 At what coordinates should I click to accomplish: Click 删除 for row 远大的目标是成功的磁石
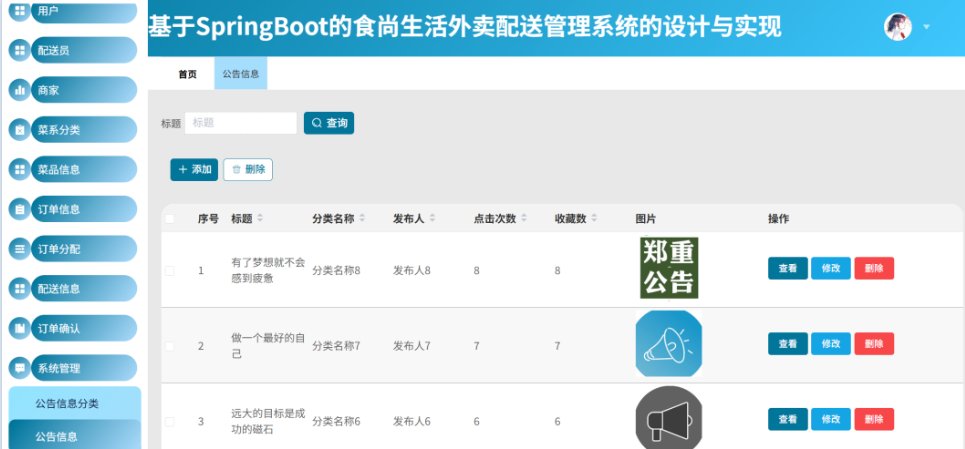[x=874, y=419]
